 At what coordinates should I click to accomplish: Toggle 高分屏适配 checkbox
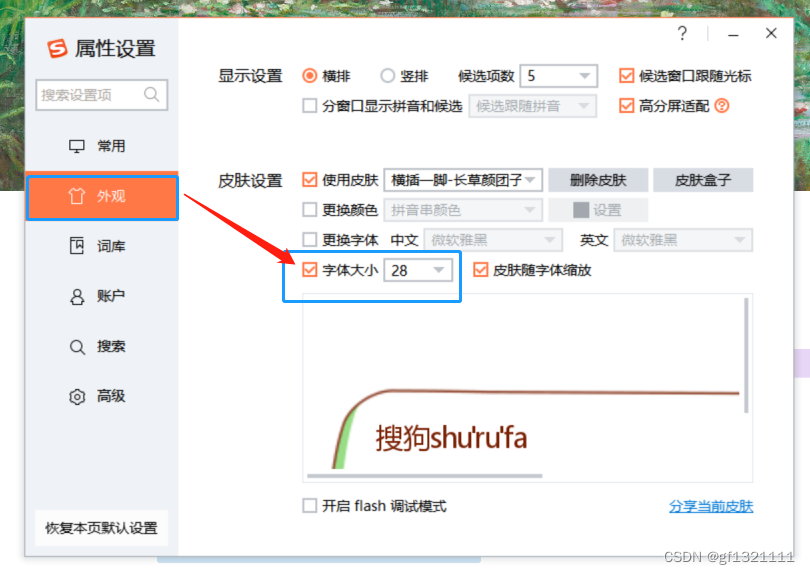[626, 106]
